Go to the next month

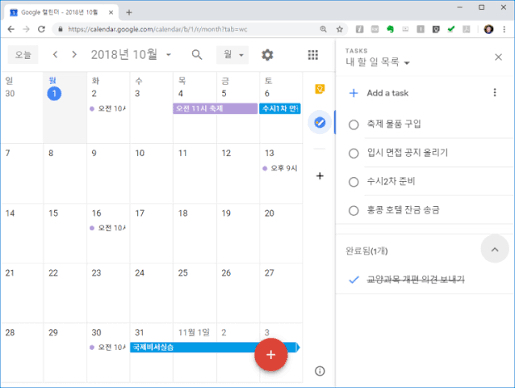point(74,54)
